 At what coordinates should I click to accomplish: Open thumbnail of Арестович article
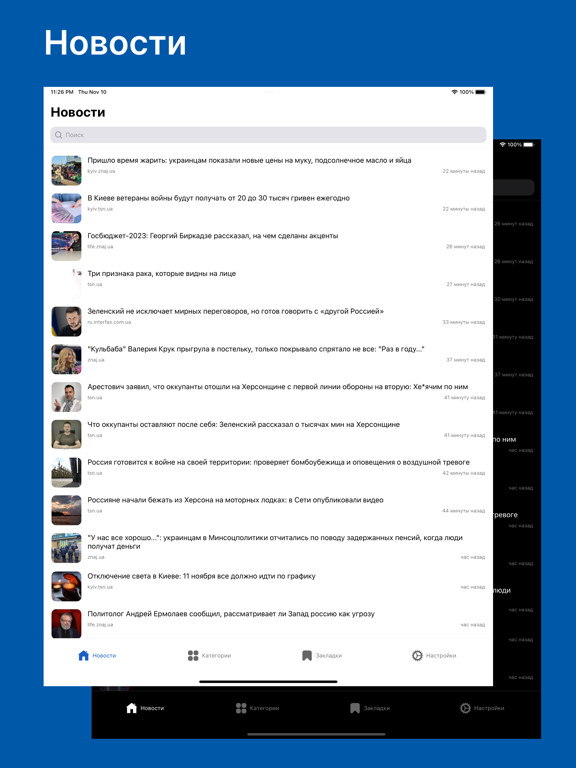click(x=66, y=397)
